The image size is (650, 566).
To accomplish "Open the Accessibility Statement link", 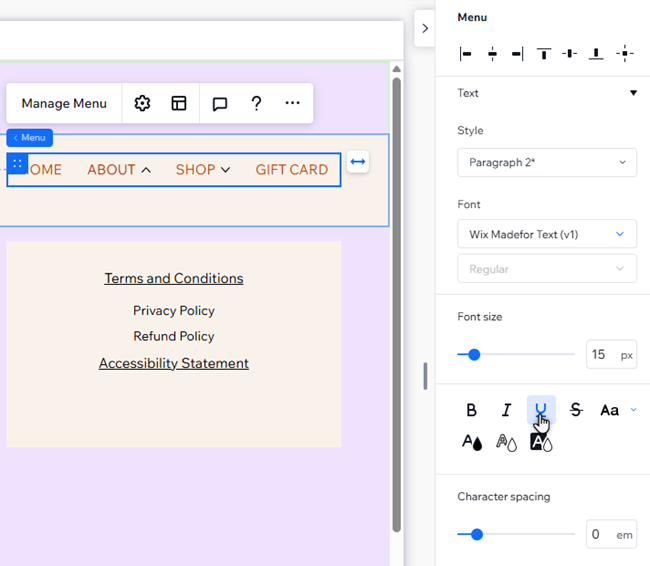I will click(x=174, y=363).
